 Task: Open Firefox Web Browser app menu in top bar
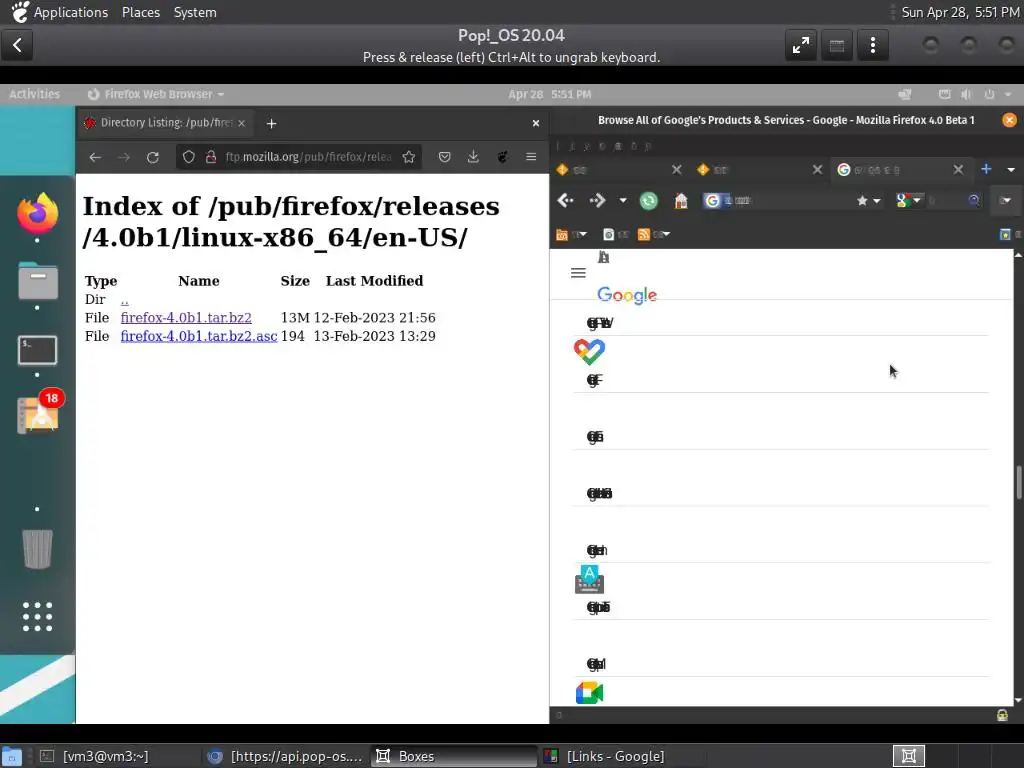pyautogui.click(x=155, y=94)
